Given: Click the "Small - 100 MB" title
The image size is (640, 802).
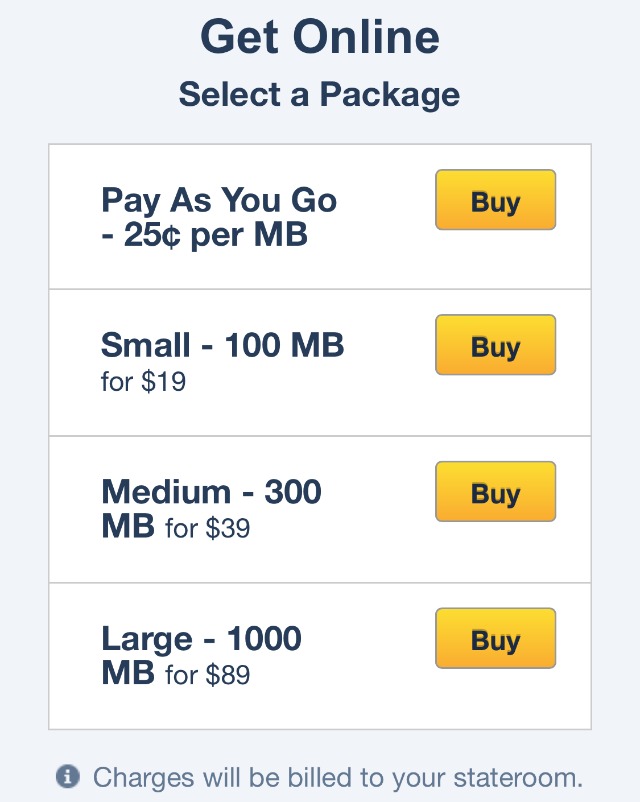Looking at the screenshot, I should [x=223, y=345].
